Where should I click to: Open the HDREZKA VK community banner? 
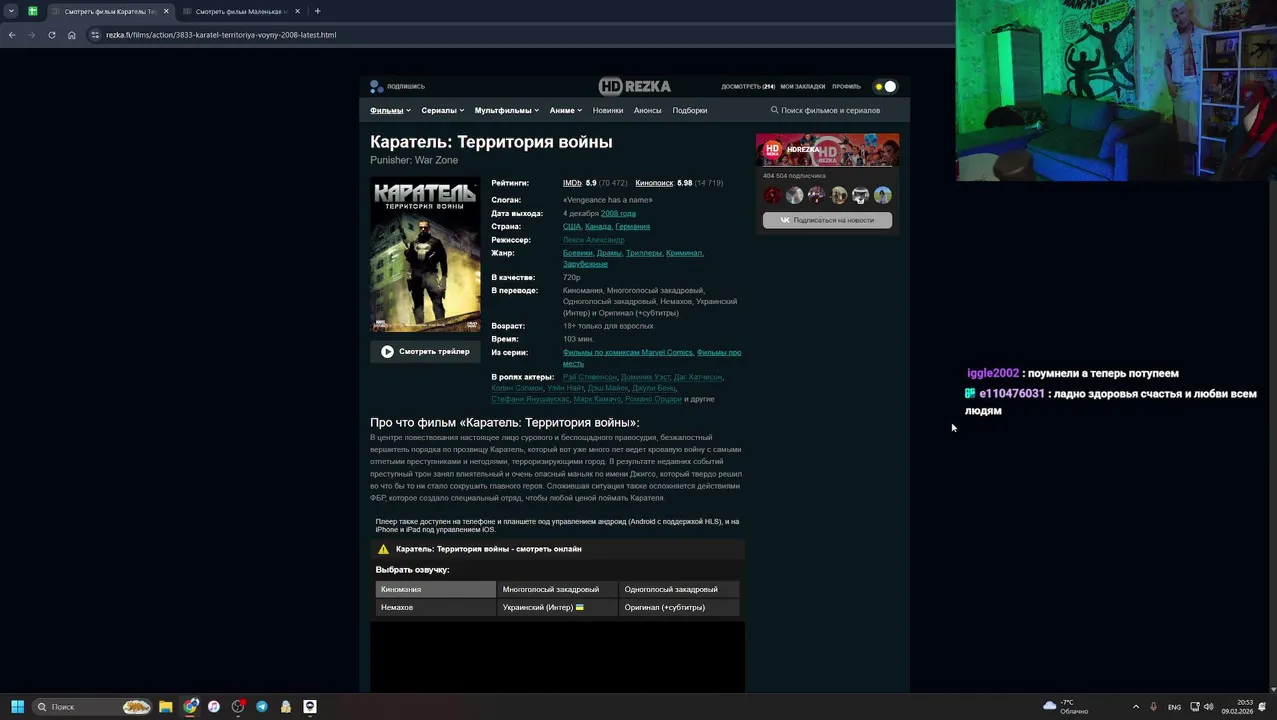coord(827,150)
